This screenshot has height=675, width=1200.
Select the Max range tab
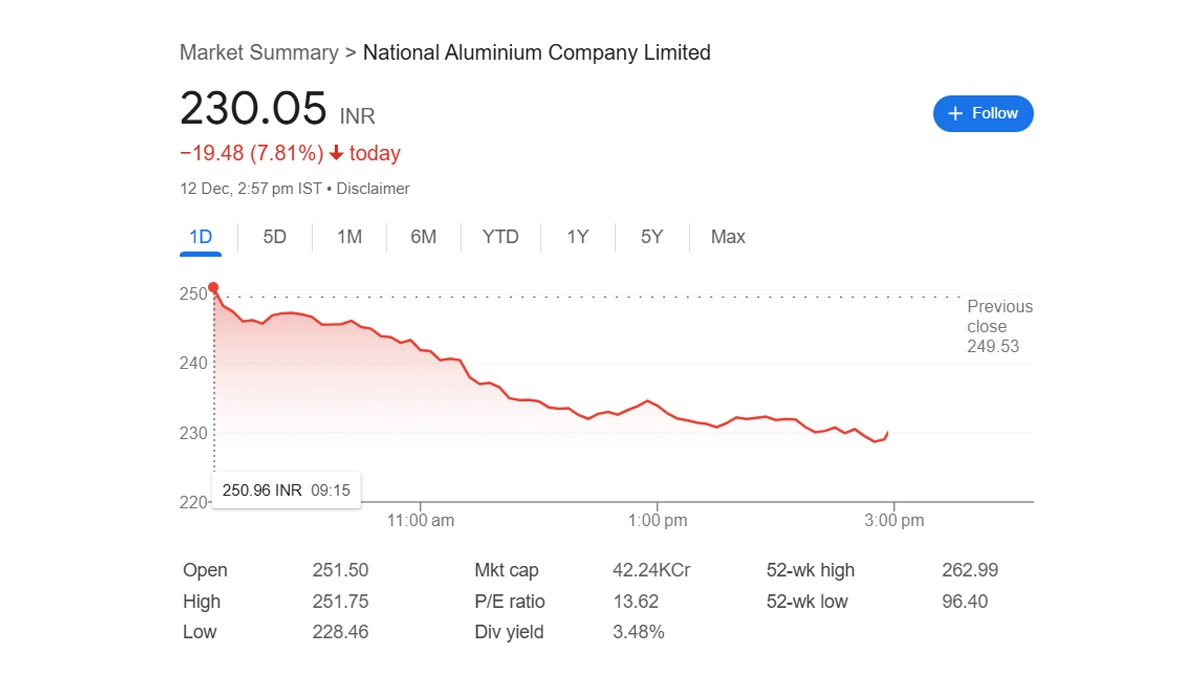coord(728,237)
